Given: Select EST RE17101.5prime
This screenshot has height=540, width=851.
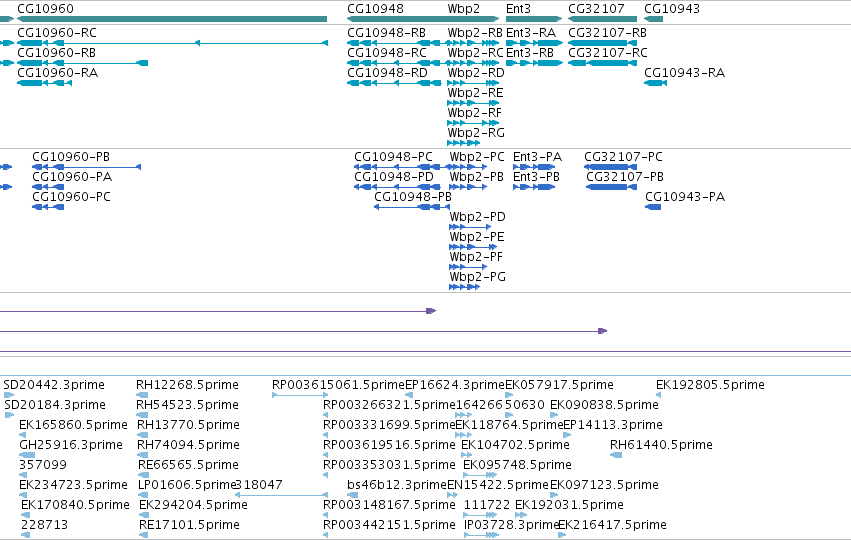Looking at the screenshot, I should [x=189, y=525].
